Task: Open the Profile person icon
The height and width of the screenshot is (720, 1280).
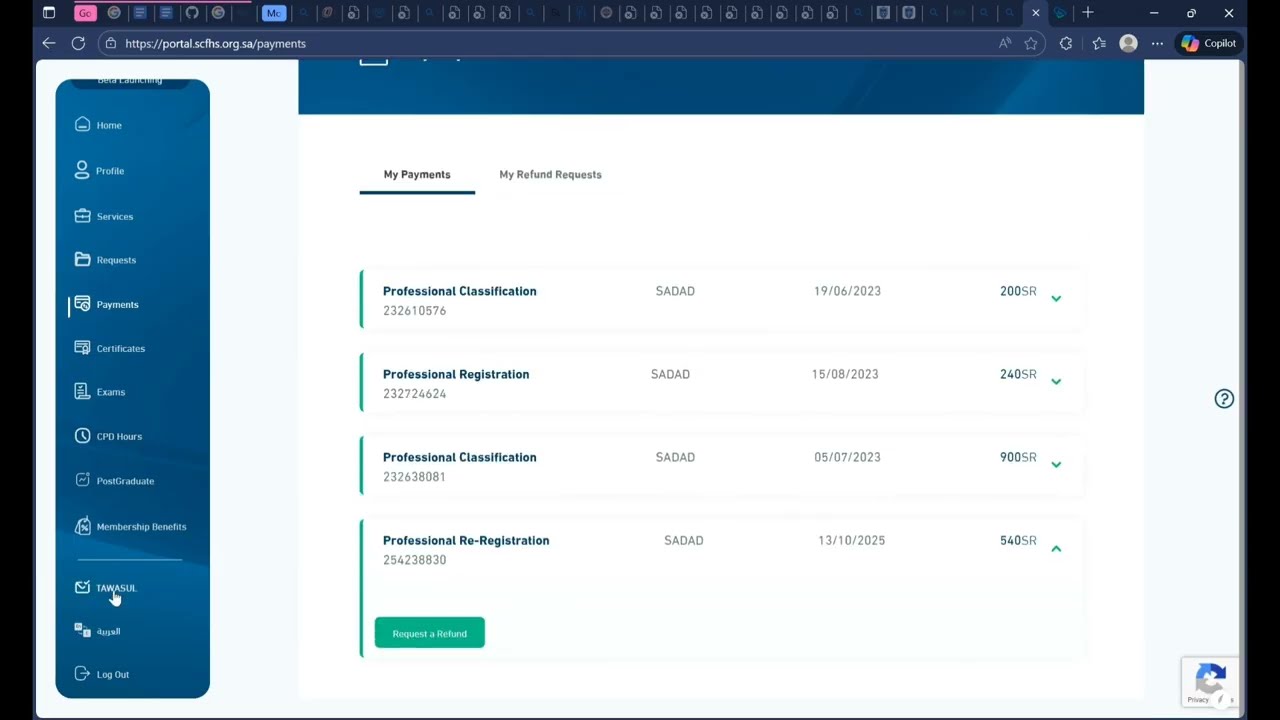Action: [x=82, y=170]
